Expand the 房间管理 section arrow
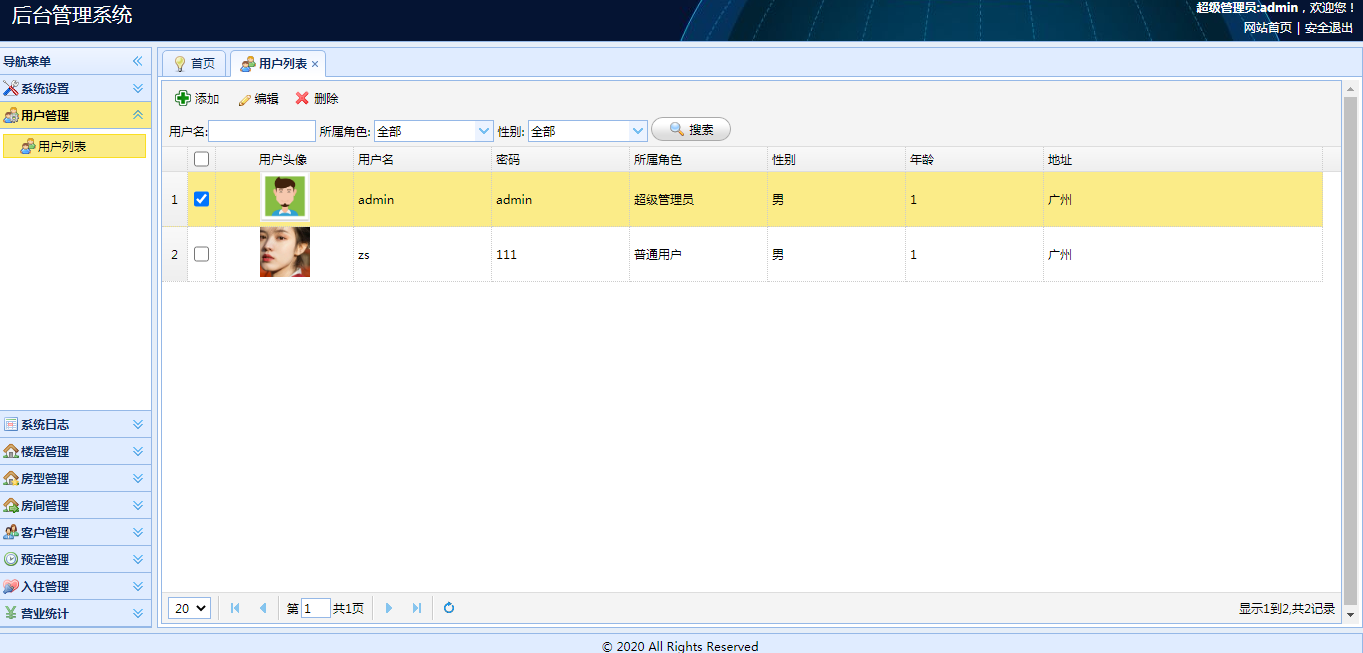 [x=138, y=505]
